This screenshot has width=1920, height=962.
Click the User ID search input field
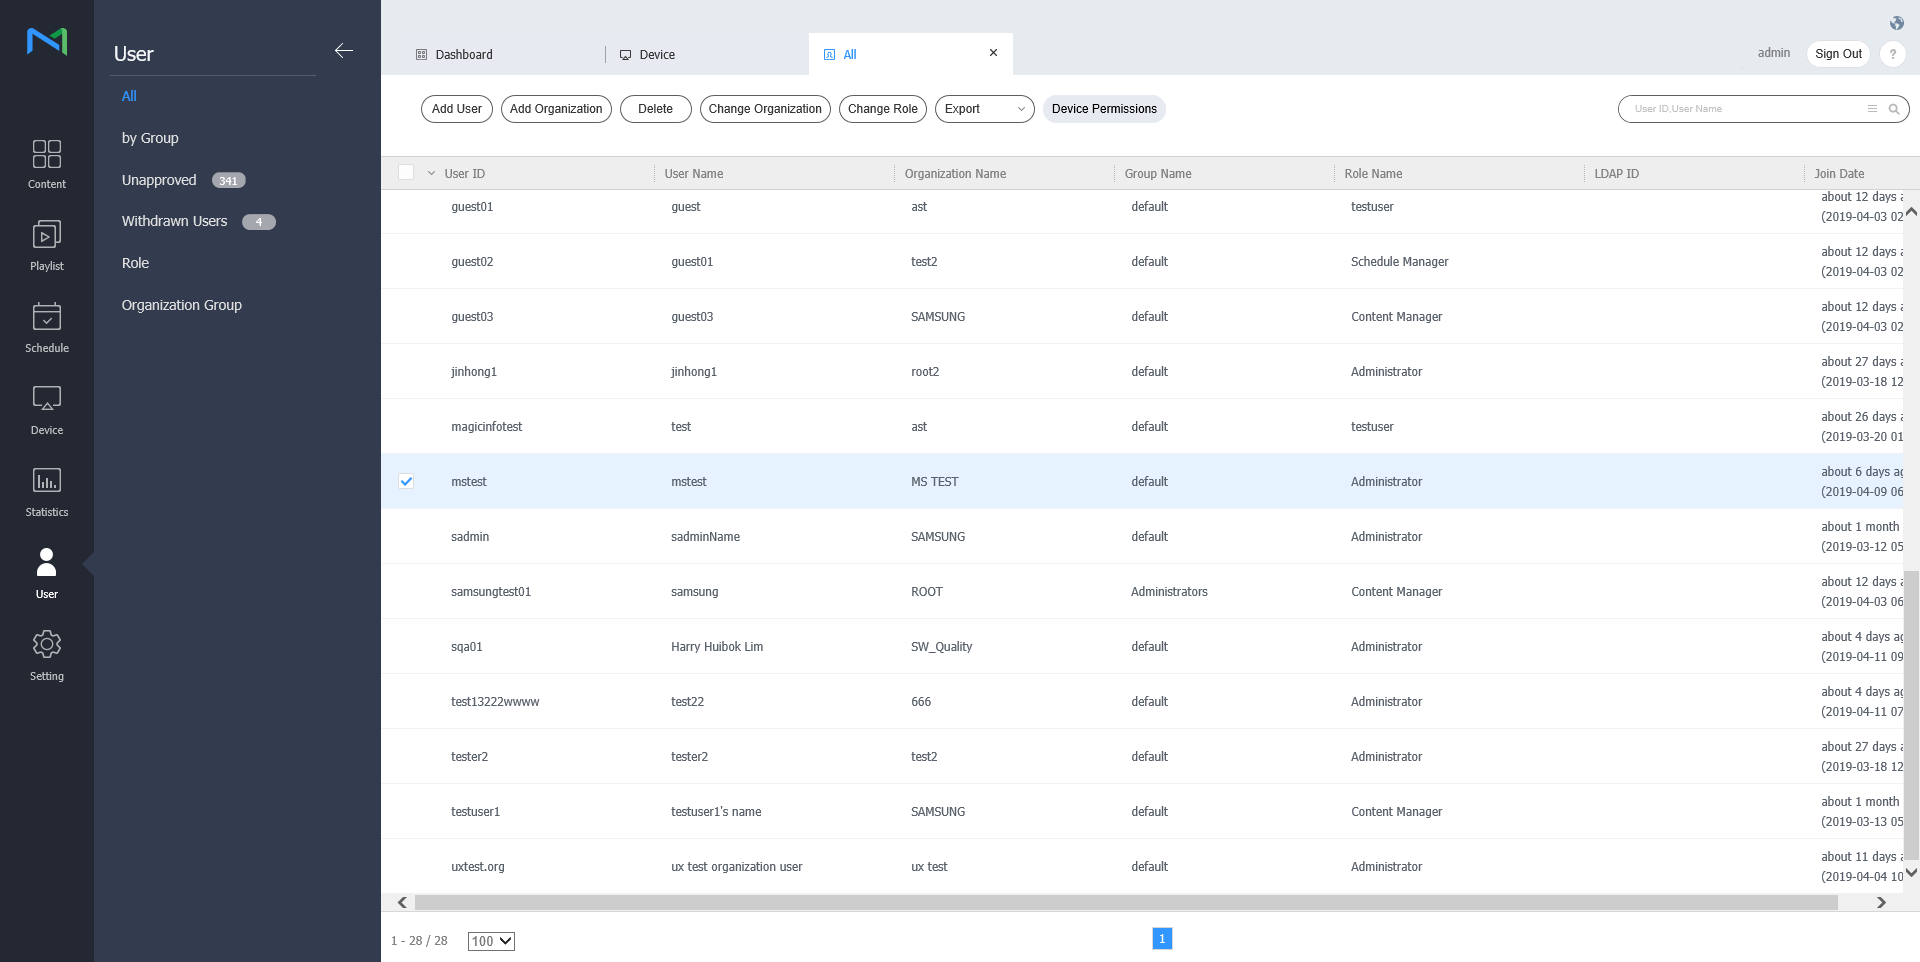1745,109
